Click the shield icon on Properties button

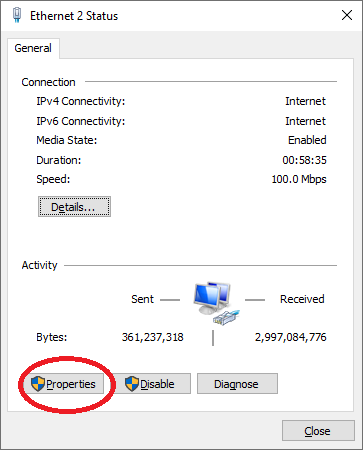click(38, 384)
